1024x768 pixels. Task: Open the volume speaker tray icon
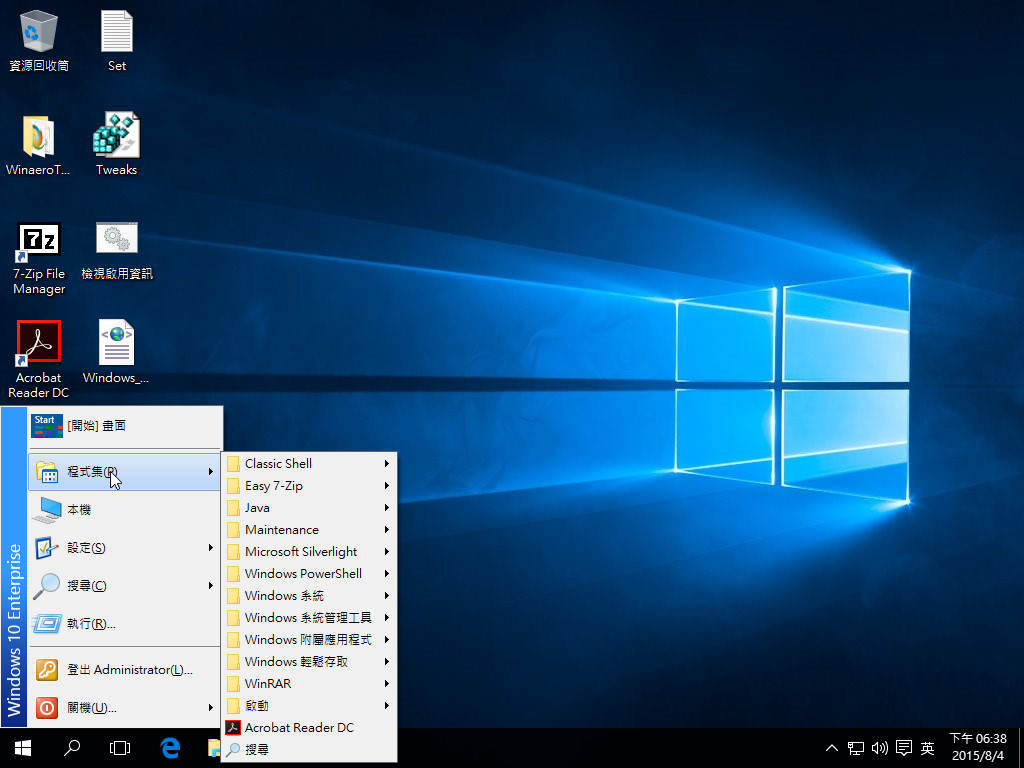coord(880,748)
